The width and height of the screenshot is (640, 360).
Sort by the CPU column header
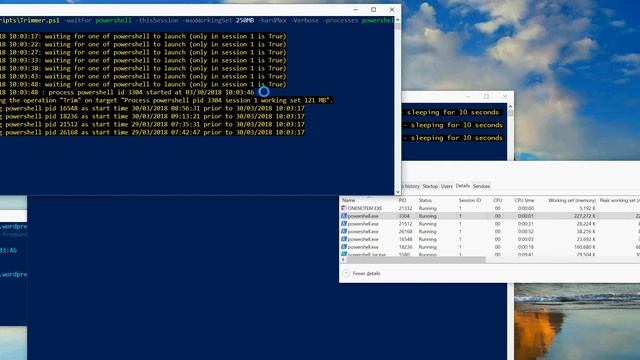(x=497, y=200)
